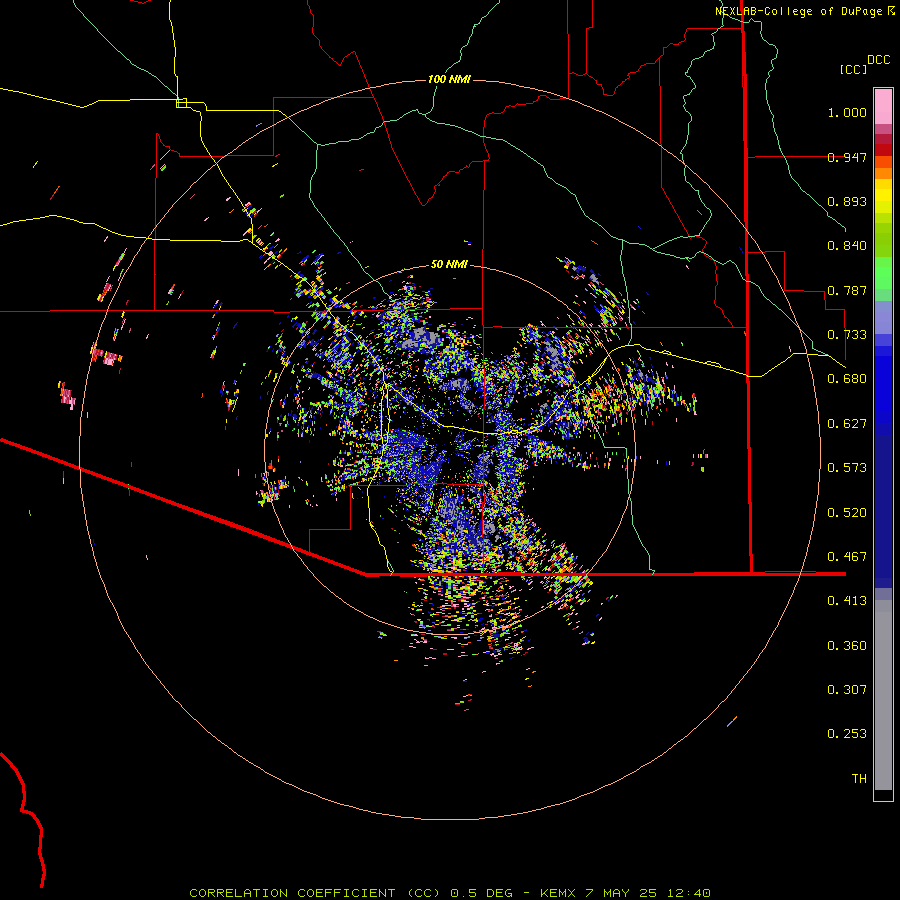Click the [CC] legend unit label
Screen dimensions: 900x900
tap(853, 69)
